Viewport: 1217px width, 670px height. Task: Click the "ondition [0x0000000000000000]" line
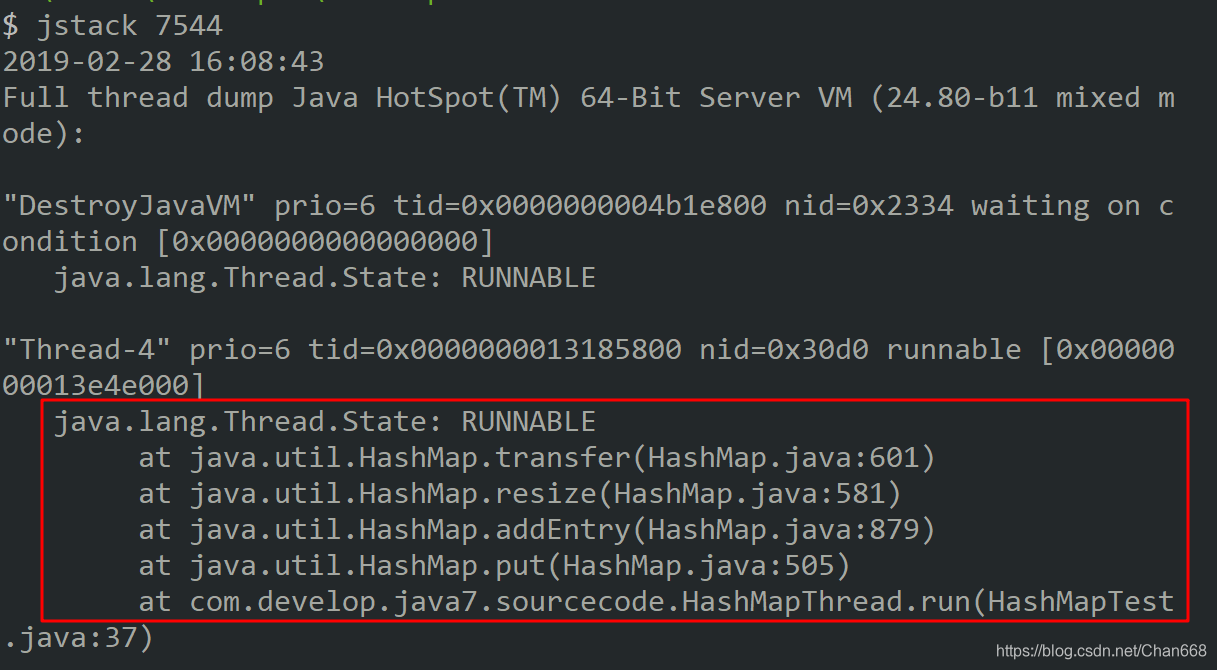[248, 241]
